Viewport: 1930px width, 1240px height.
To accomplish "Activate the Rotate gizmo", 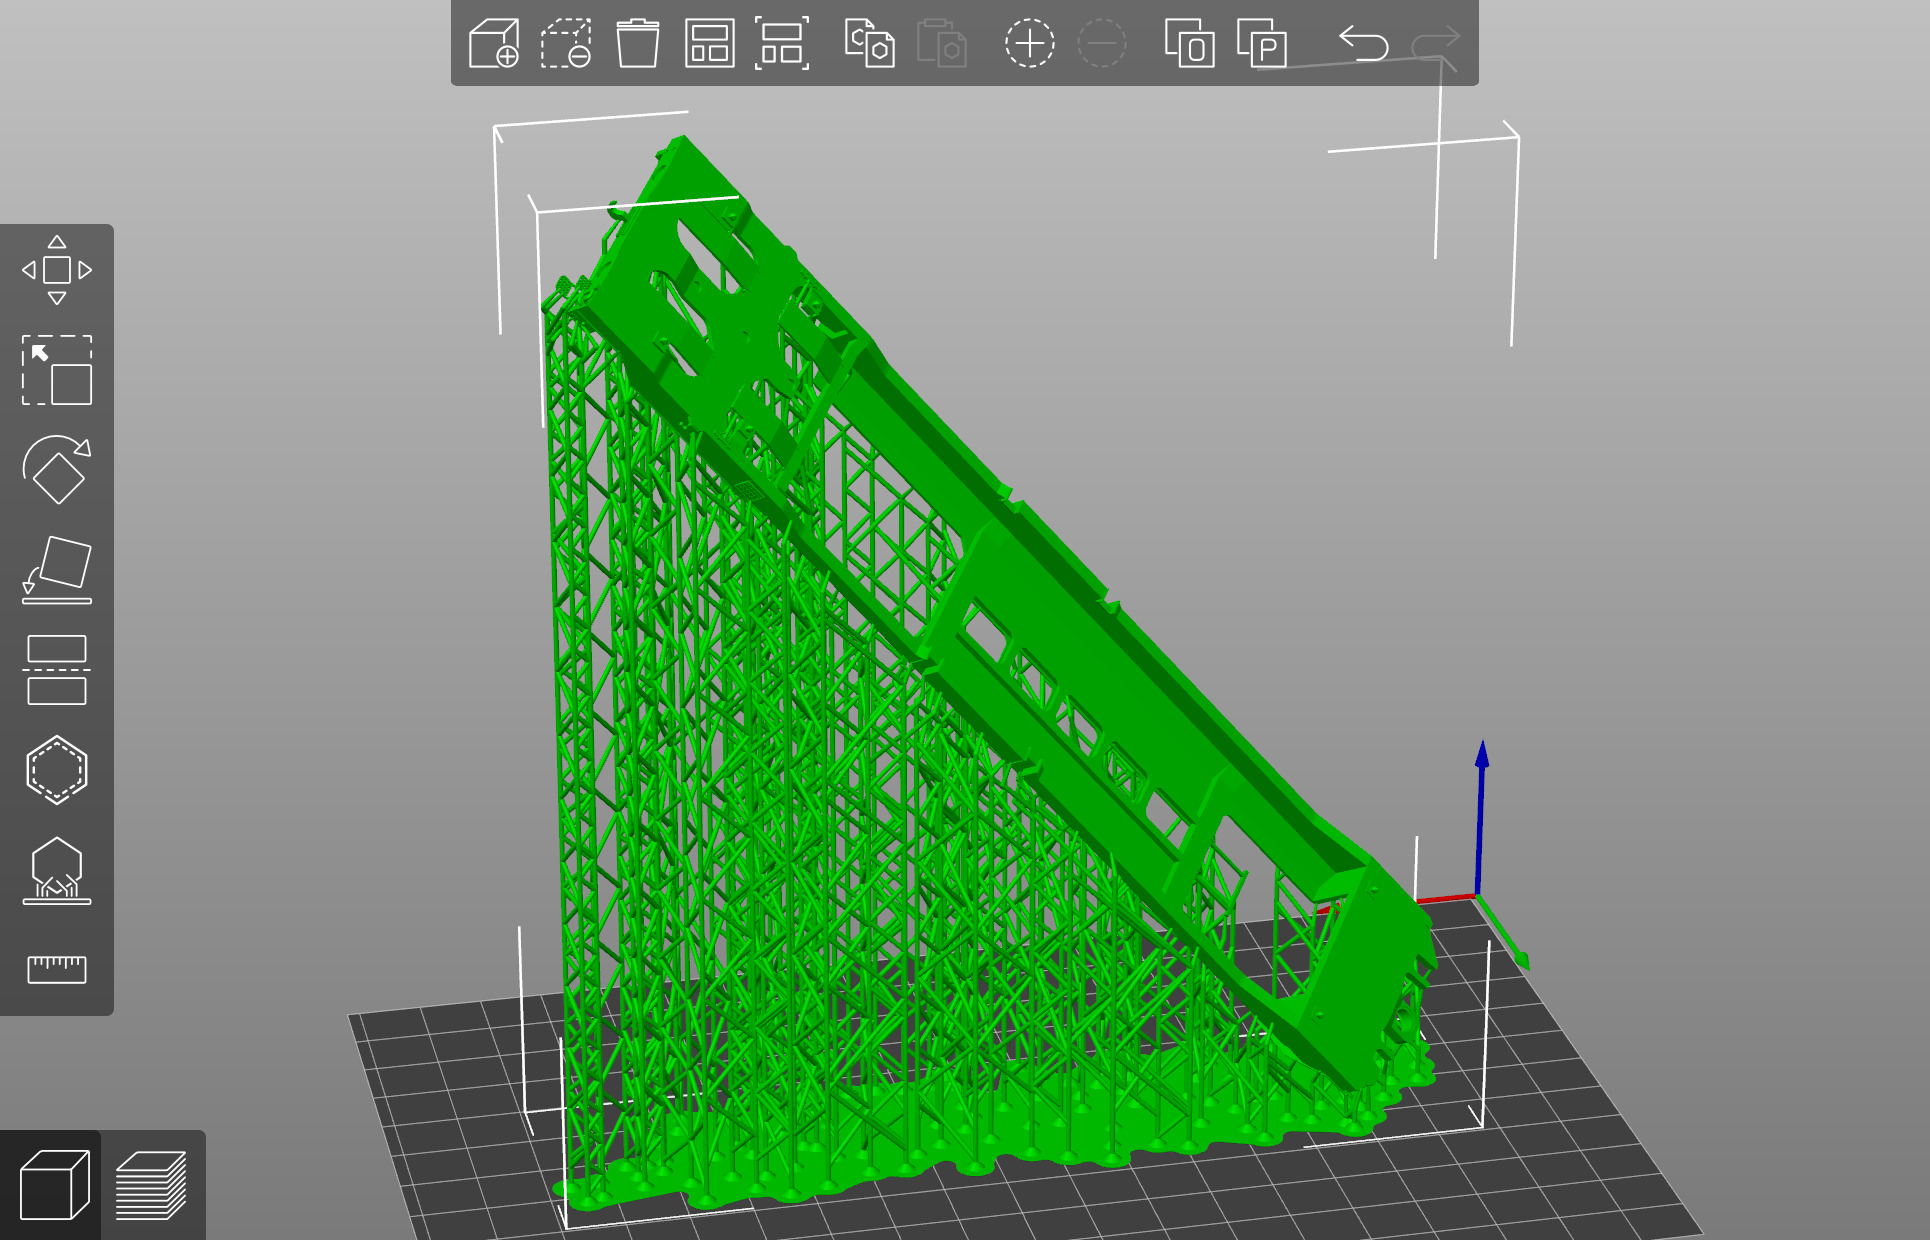I will click(57, 470).
